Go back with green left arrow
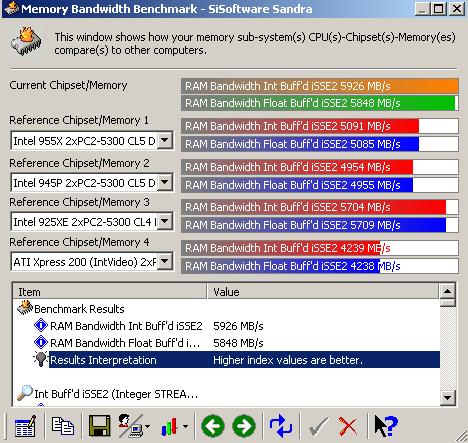The image size is (468, 443). [213, 426]
